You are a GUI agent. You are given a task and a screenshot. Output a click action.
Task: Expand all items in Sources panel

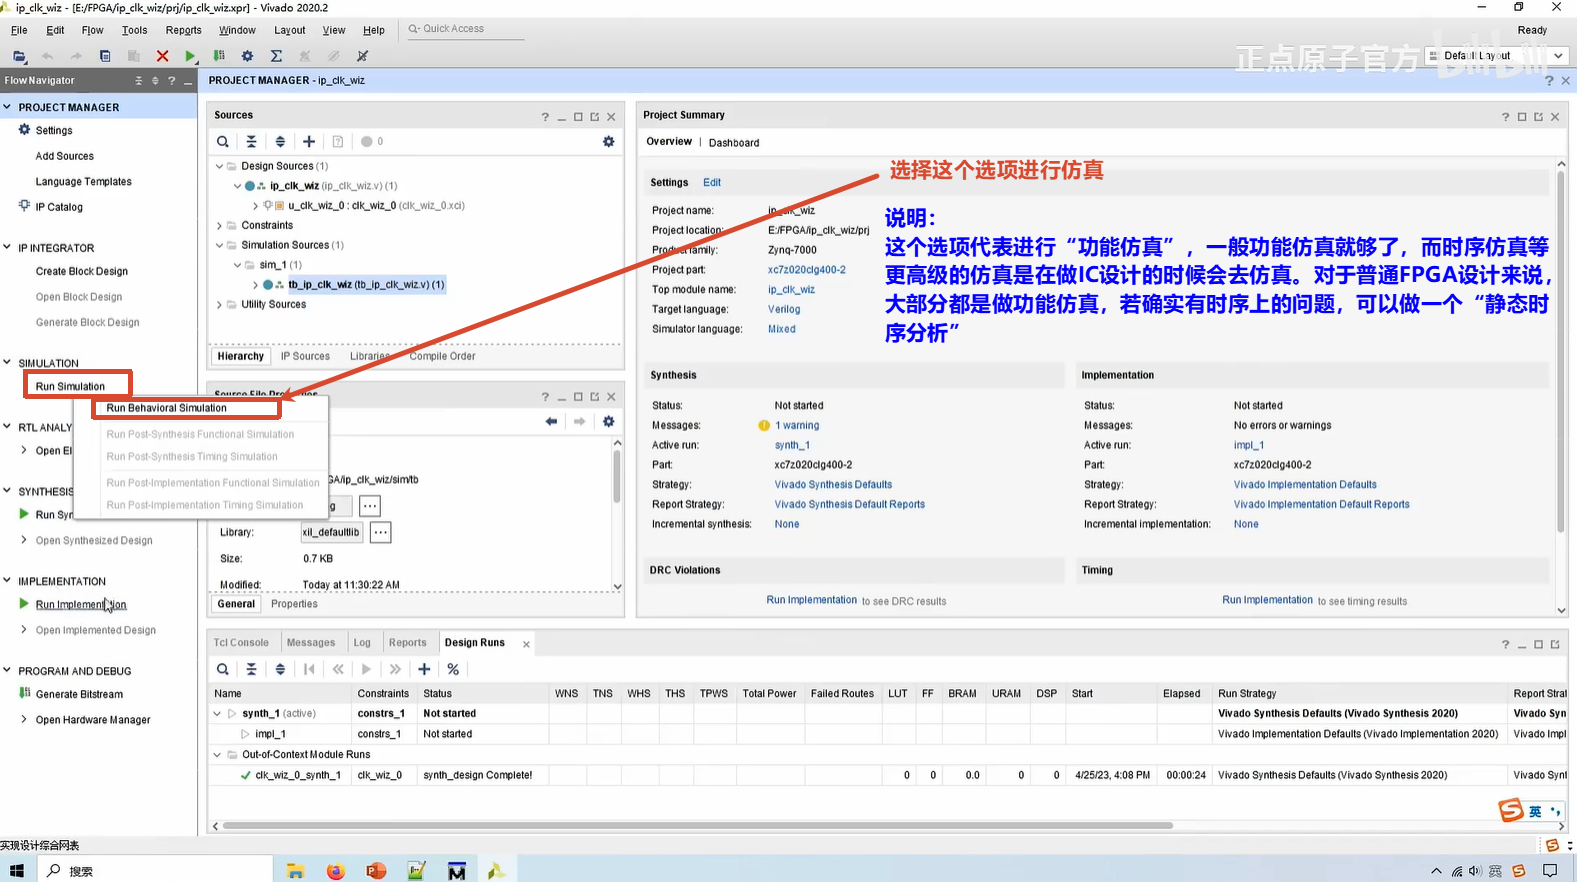tap(280, 142)
